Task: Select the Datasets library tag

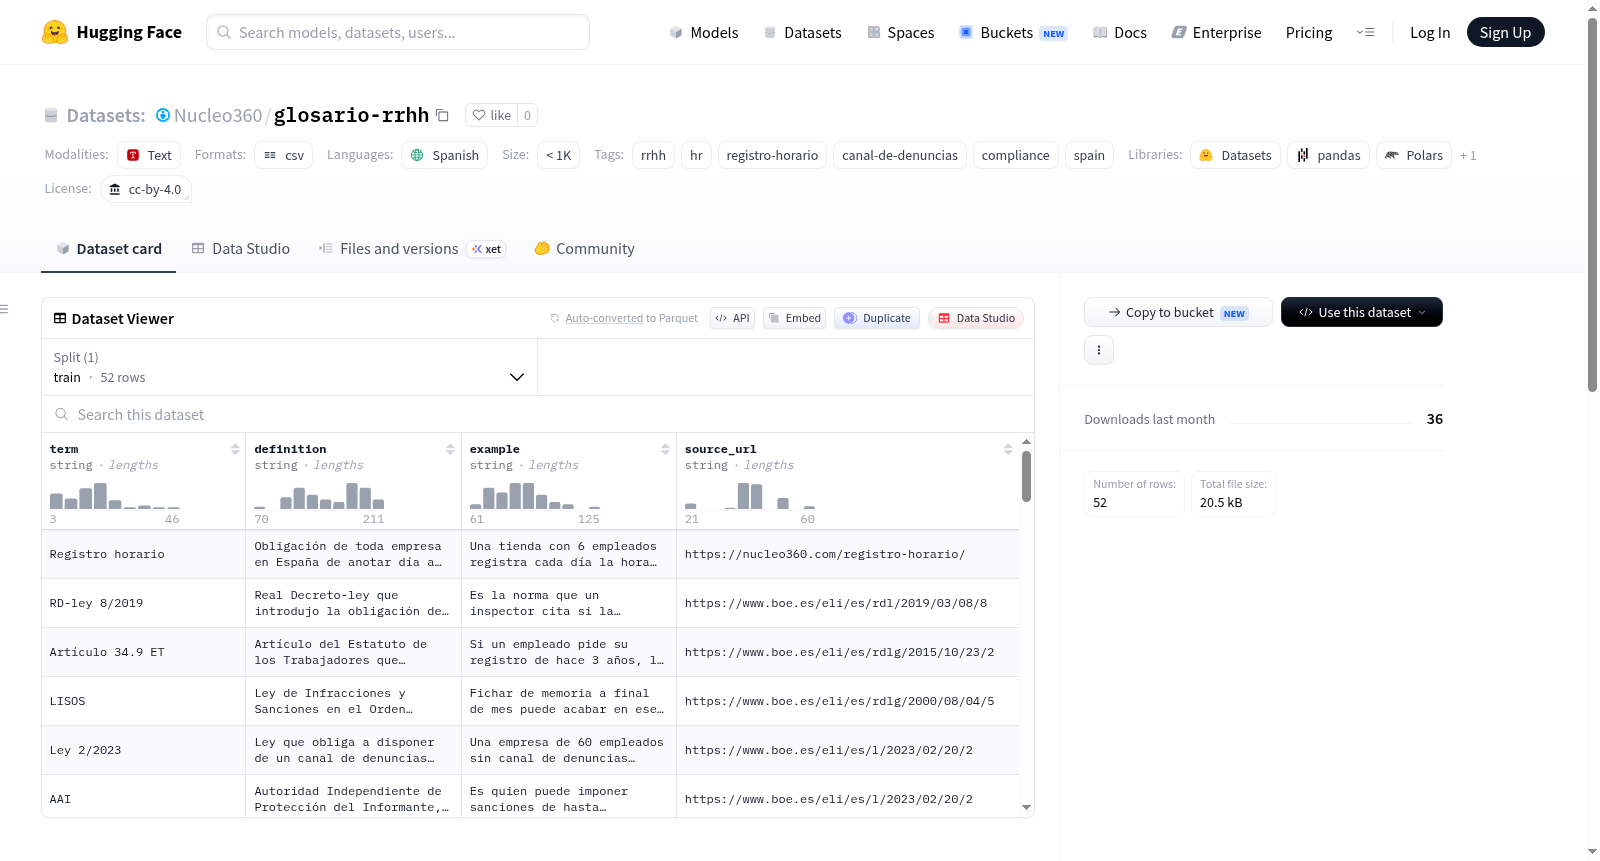Action: [1235, 155]
